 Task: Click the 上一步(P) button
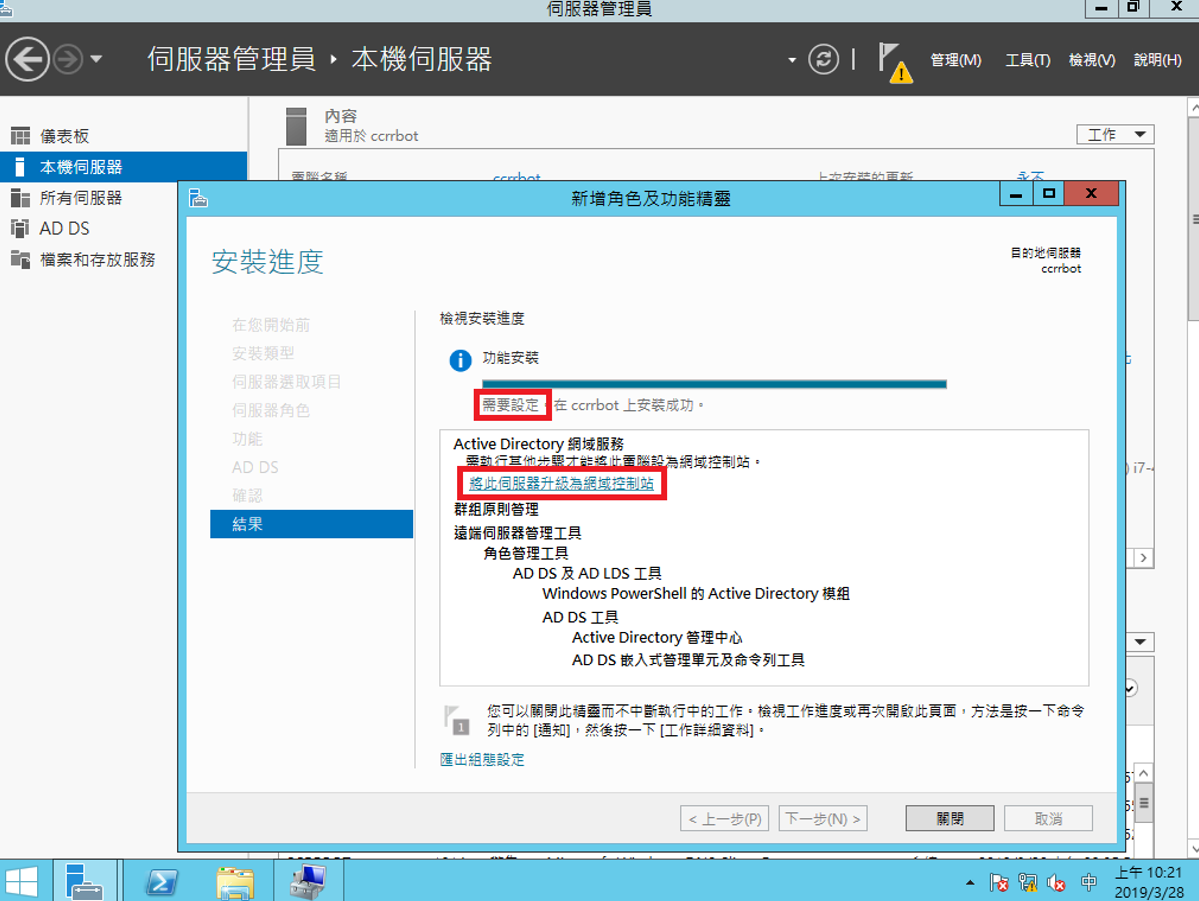pyautogui.click(x=724, y=818)
